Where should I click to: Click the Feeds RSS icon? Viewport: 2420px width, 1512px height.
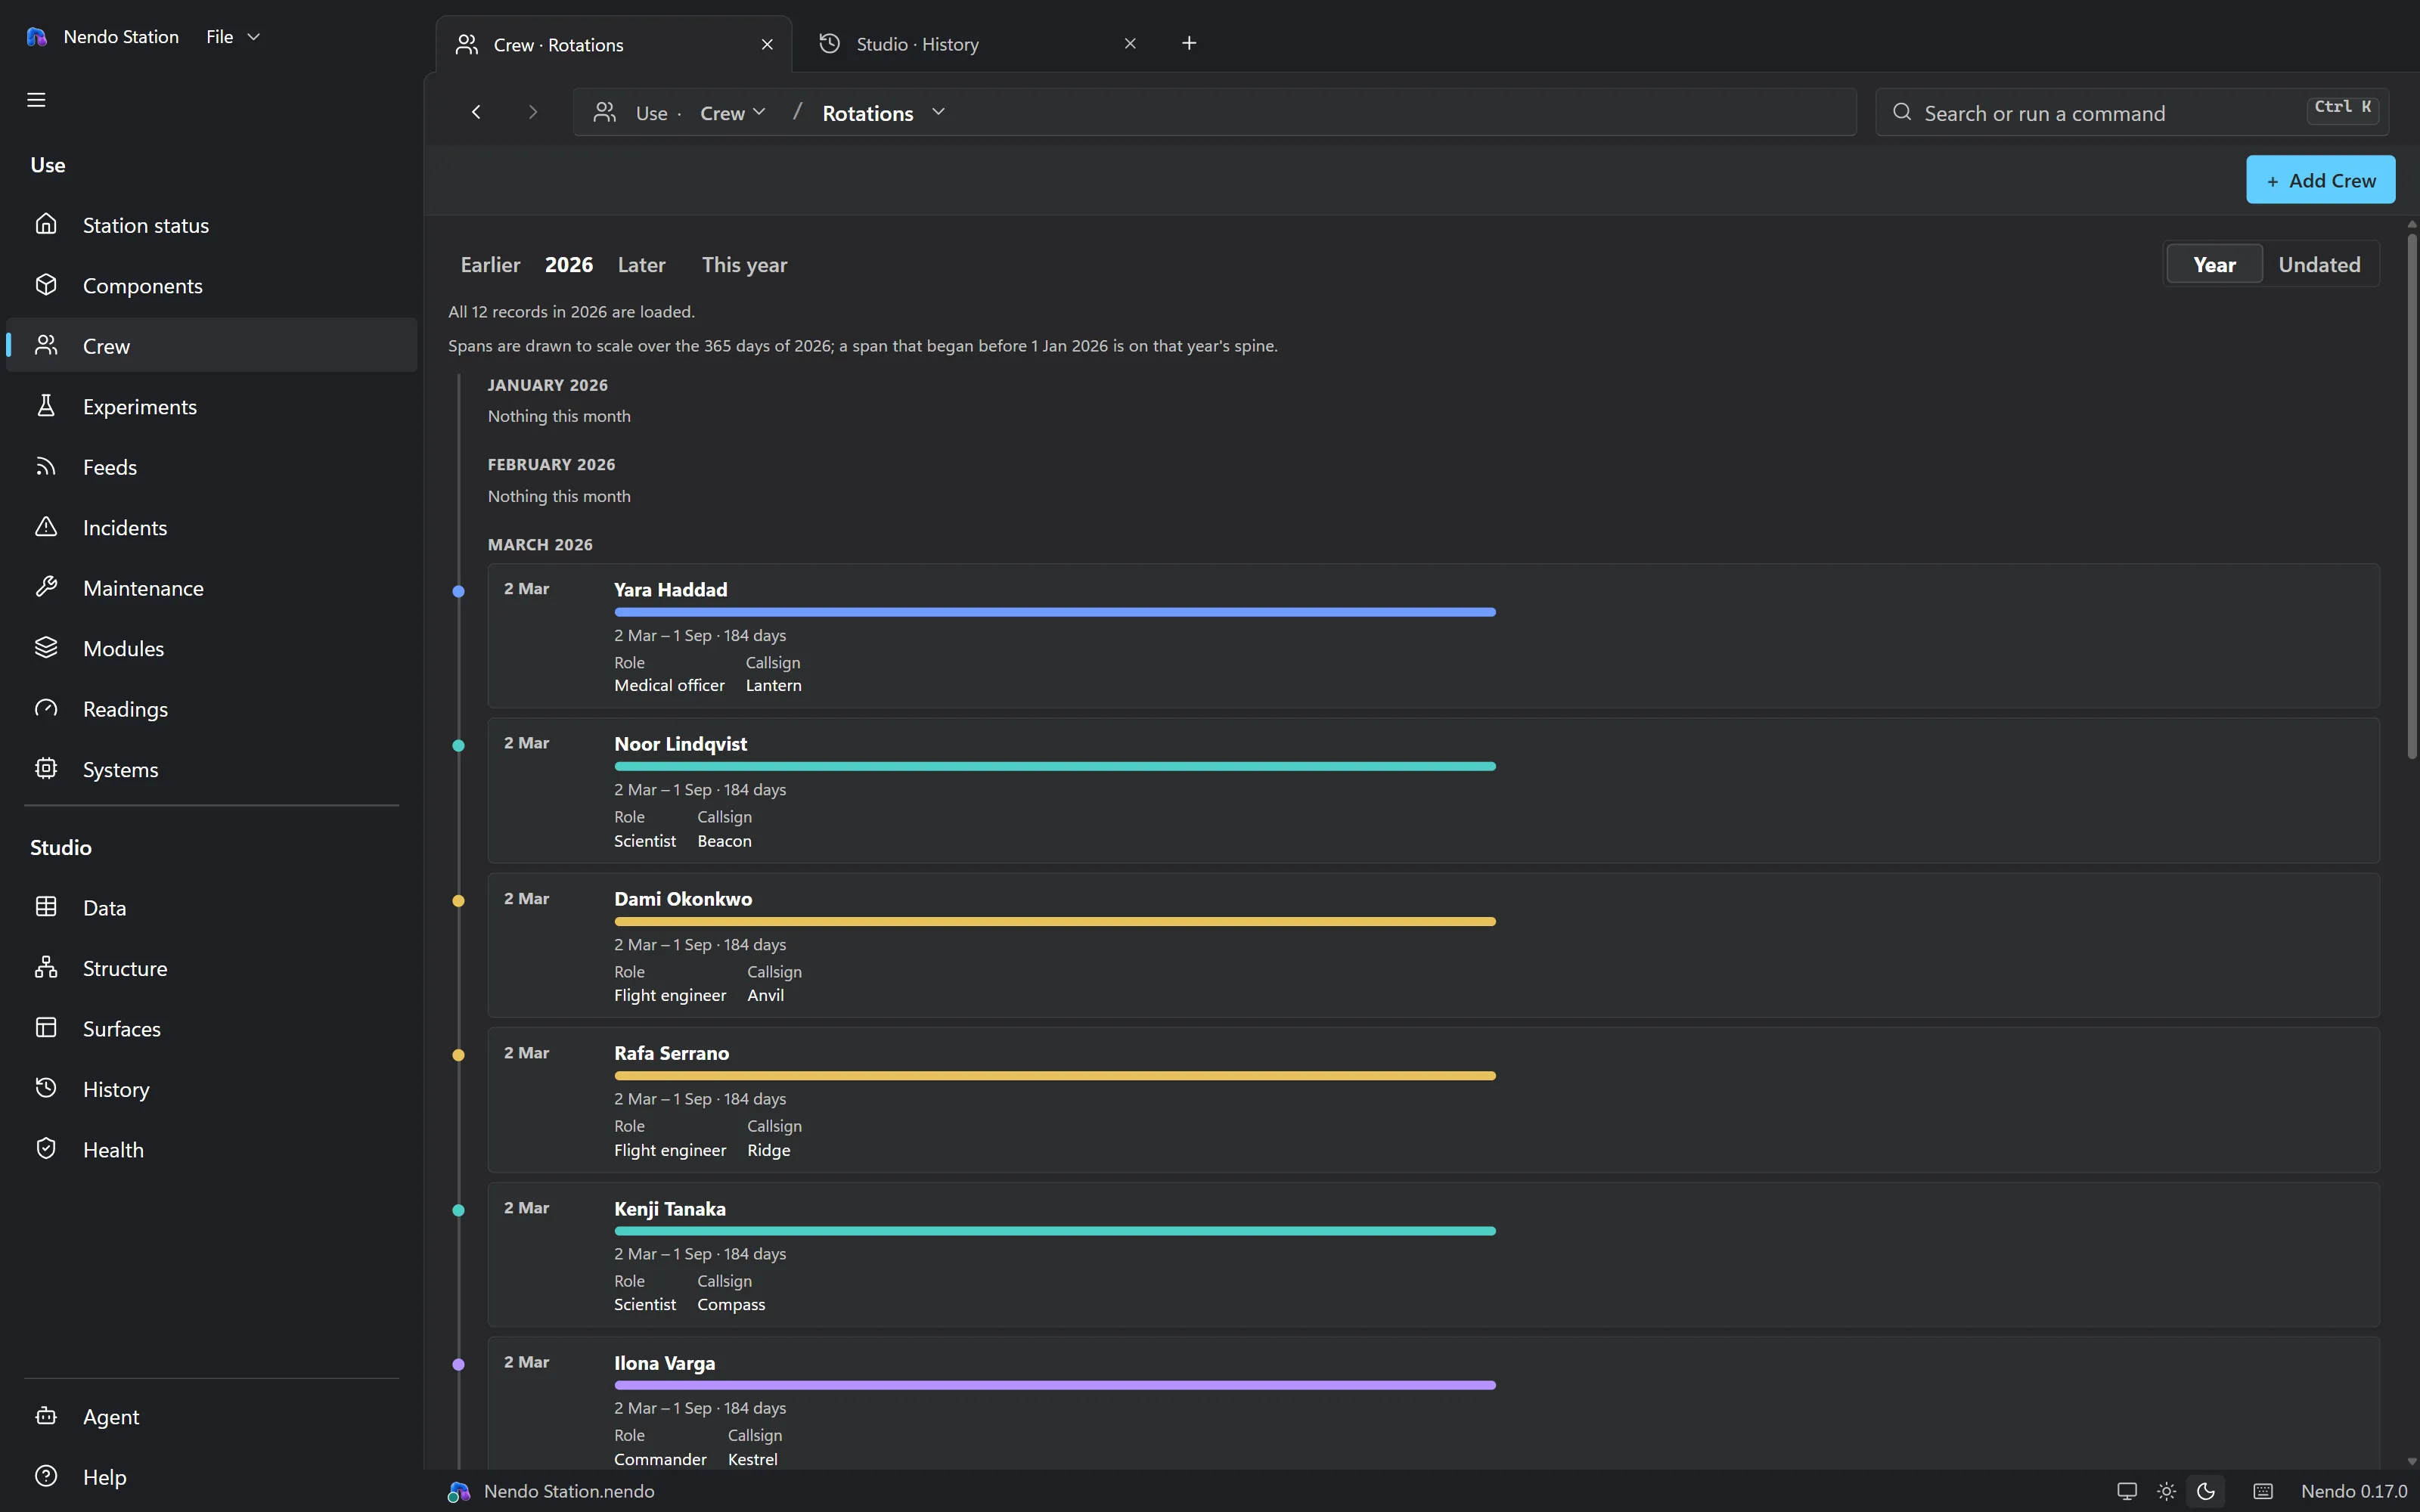46,466
